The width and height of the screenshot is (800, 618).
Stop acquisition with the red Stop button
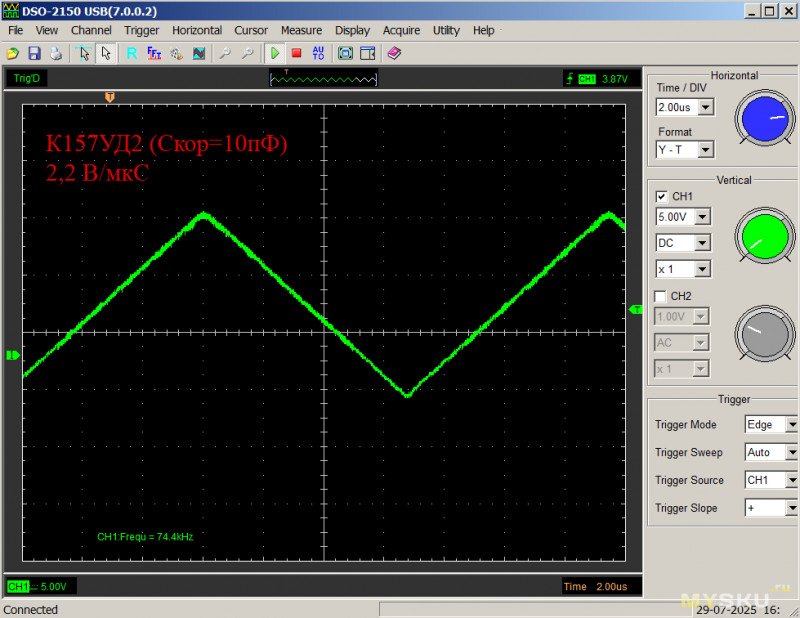click(x=296, y=53)
